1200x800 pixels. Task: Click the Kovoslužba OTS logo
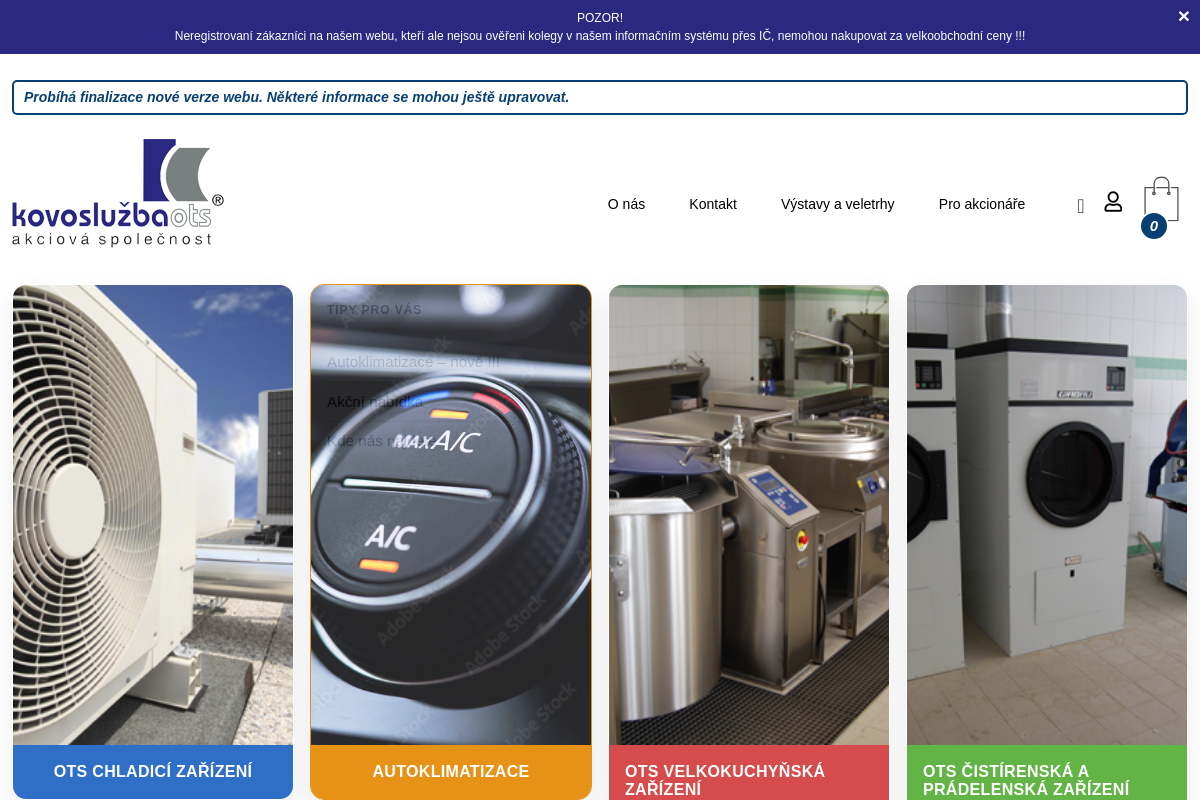(x=118, y=193)
